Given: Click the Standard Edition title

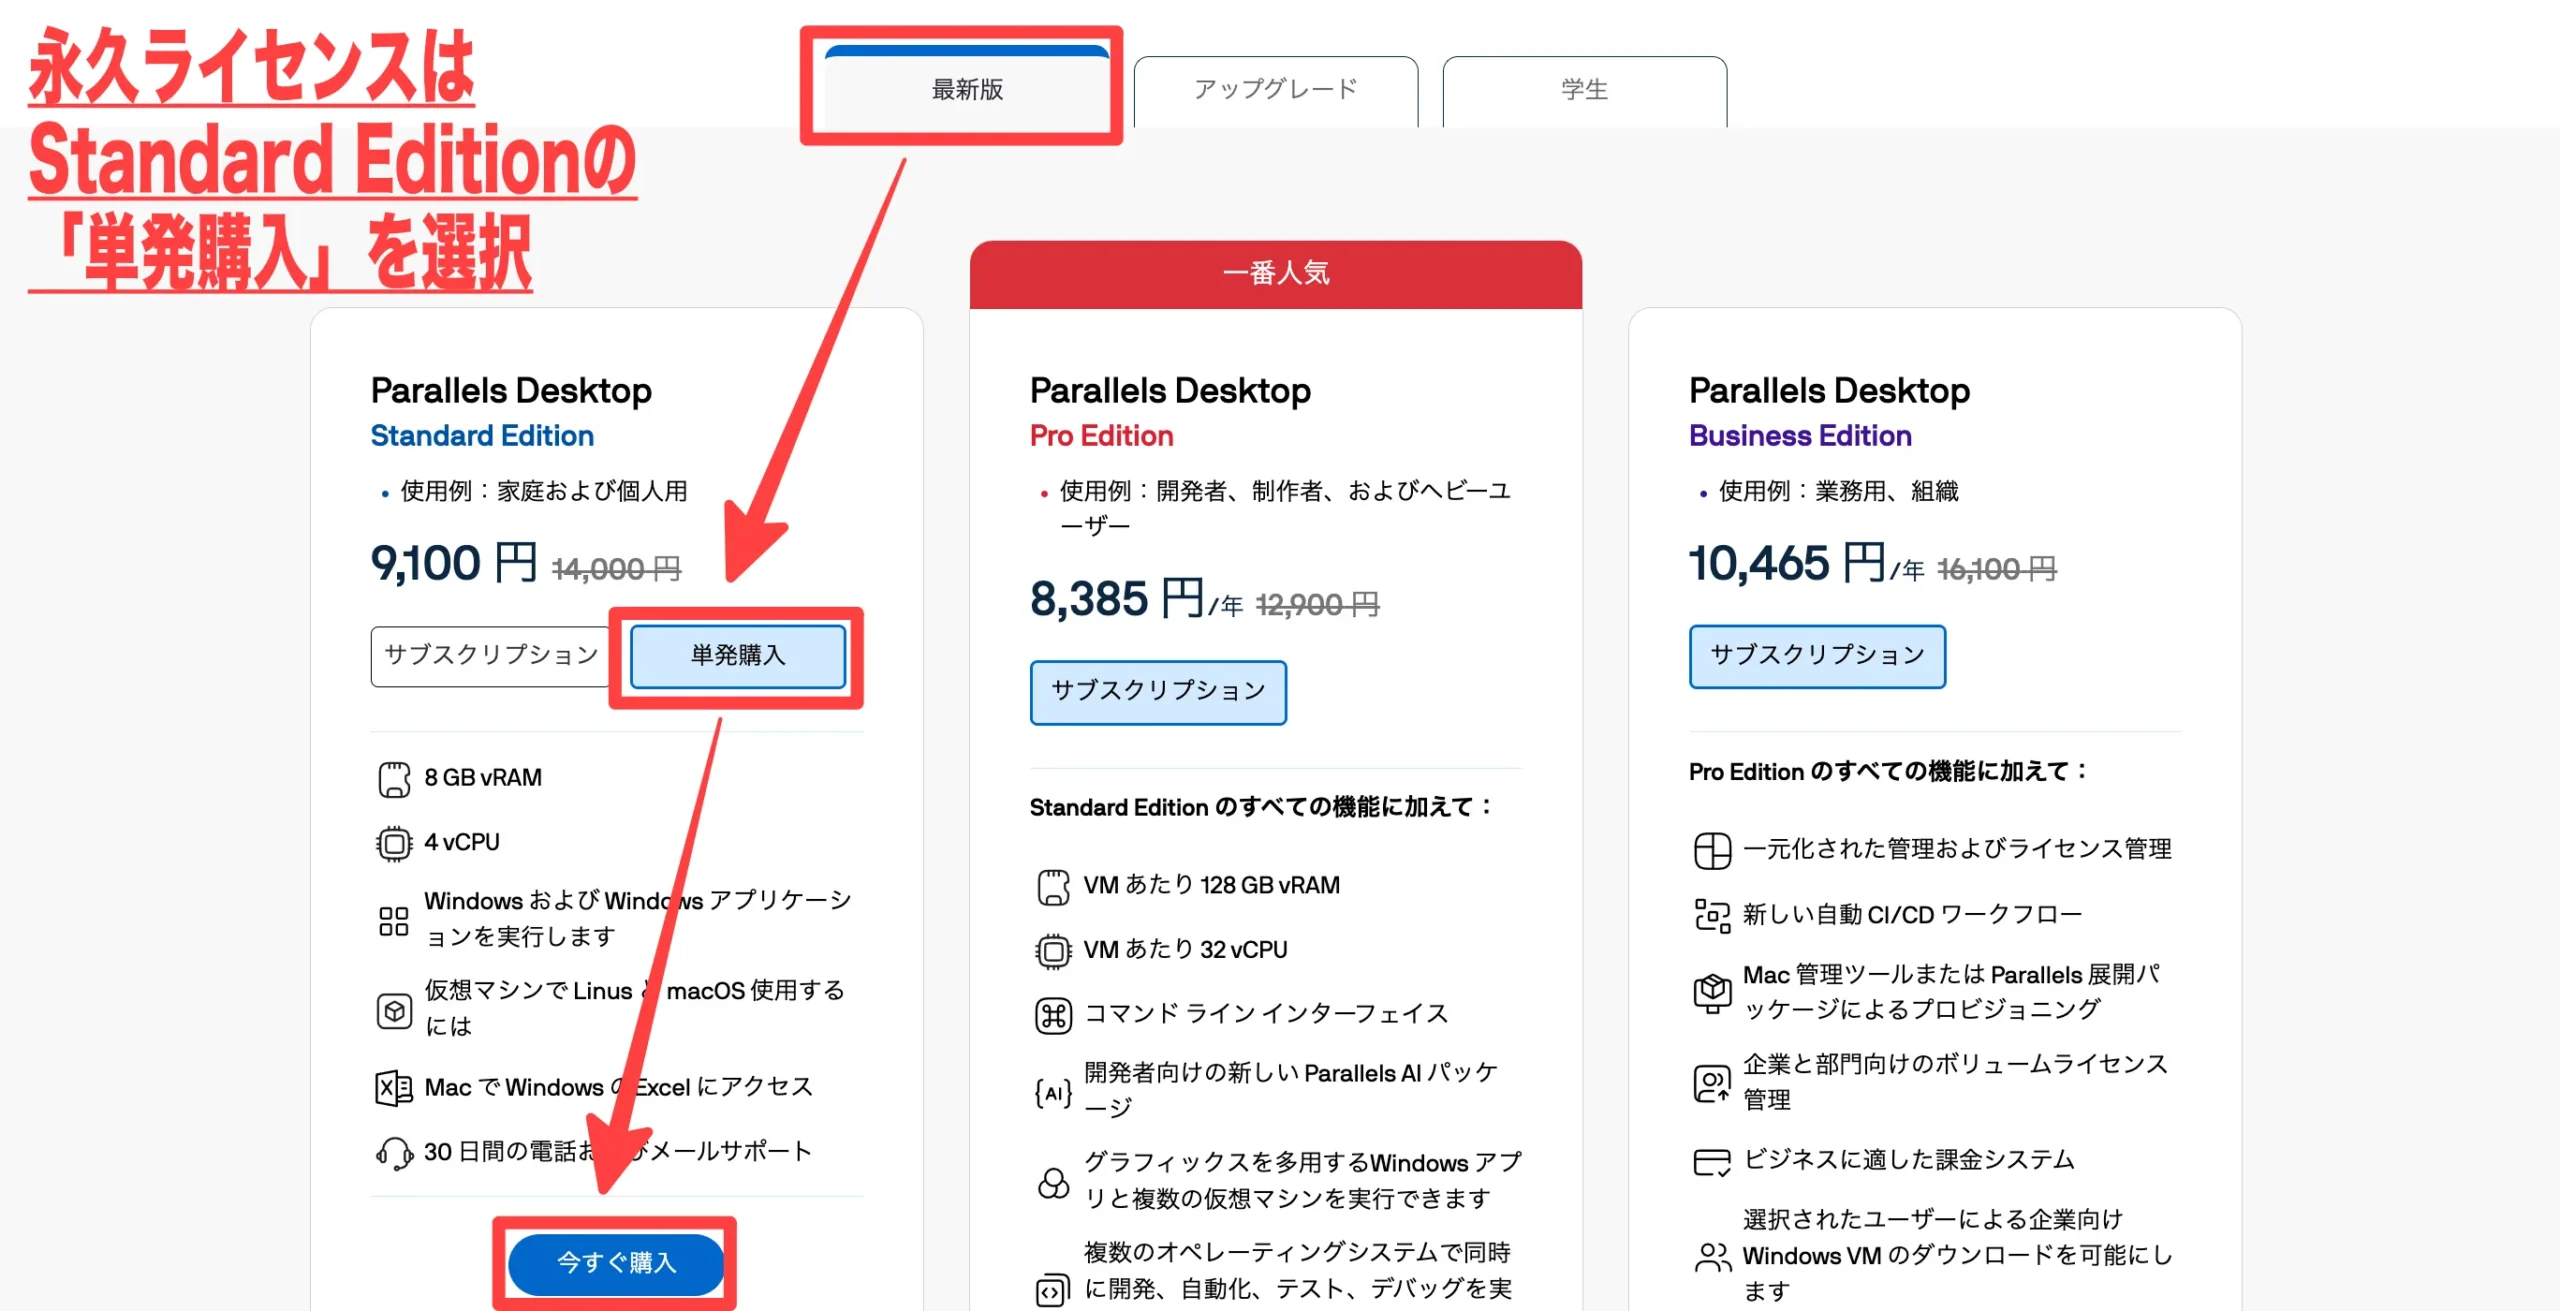Looking at the screenshot, I should 482,436.
